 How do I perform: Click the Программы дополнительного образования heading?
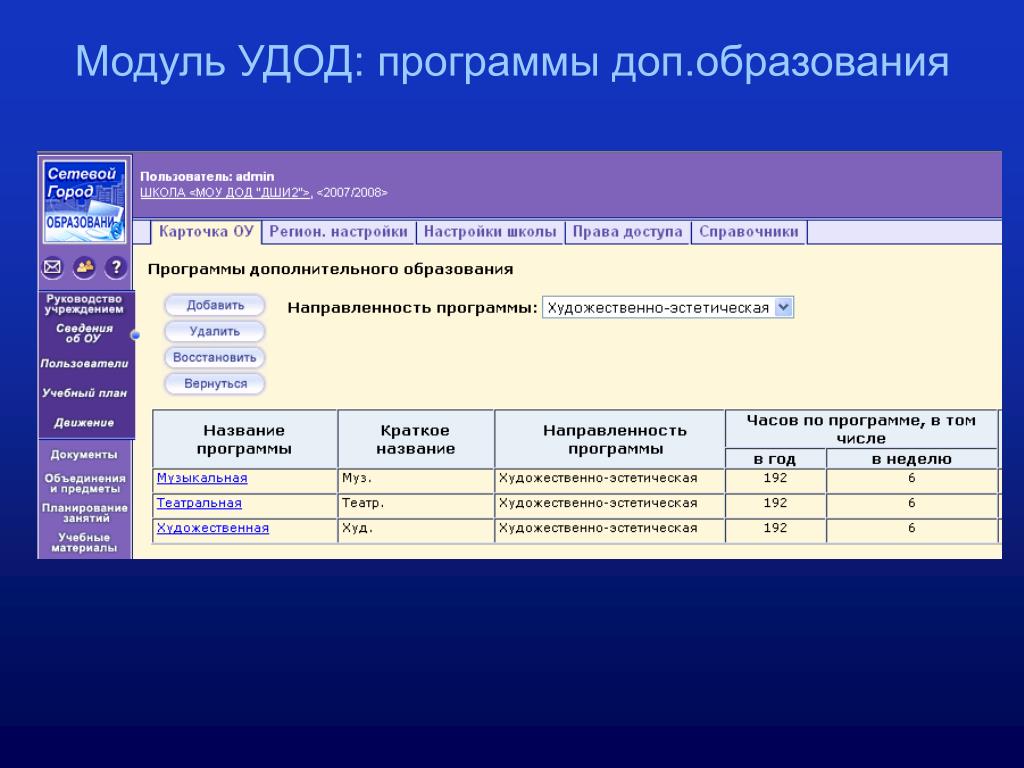click(x=330, y=269)
